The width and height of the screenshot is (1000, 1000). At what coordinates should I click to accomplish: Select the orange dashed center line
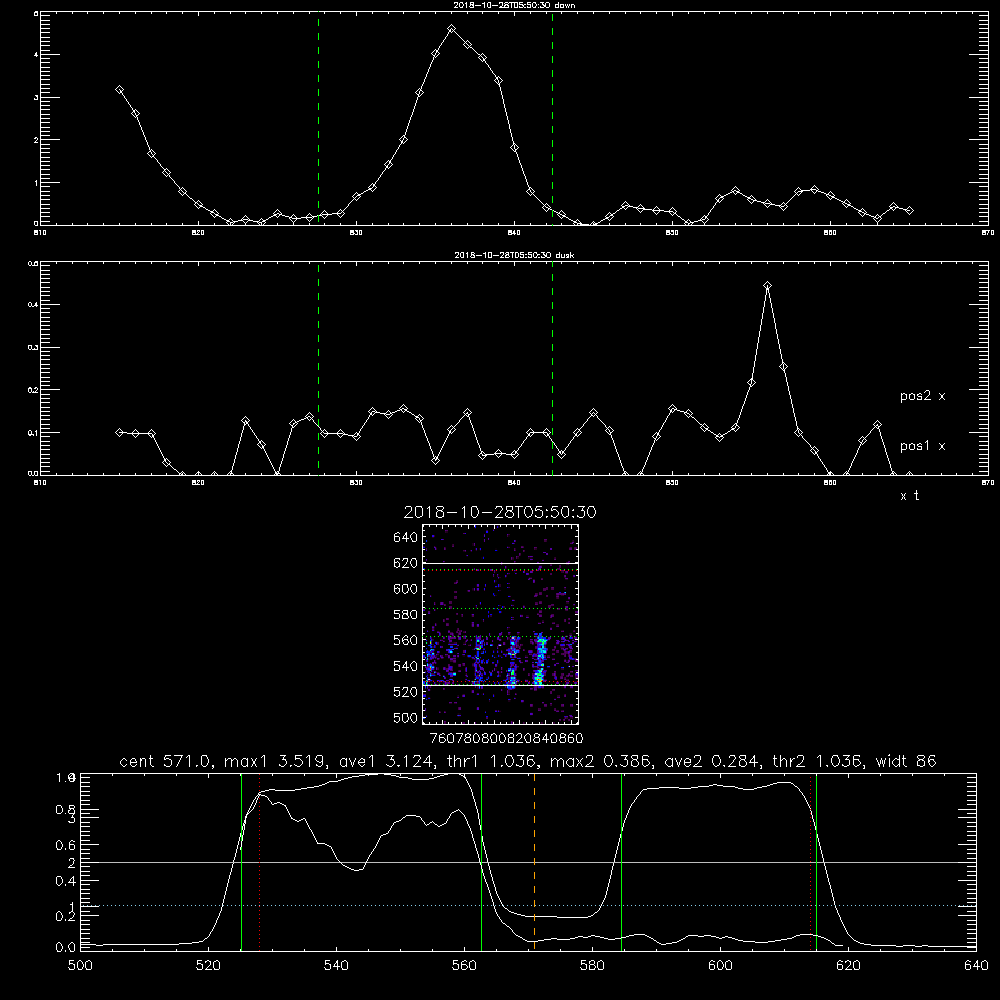(x=534, y=861)
